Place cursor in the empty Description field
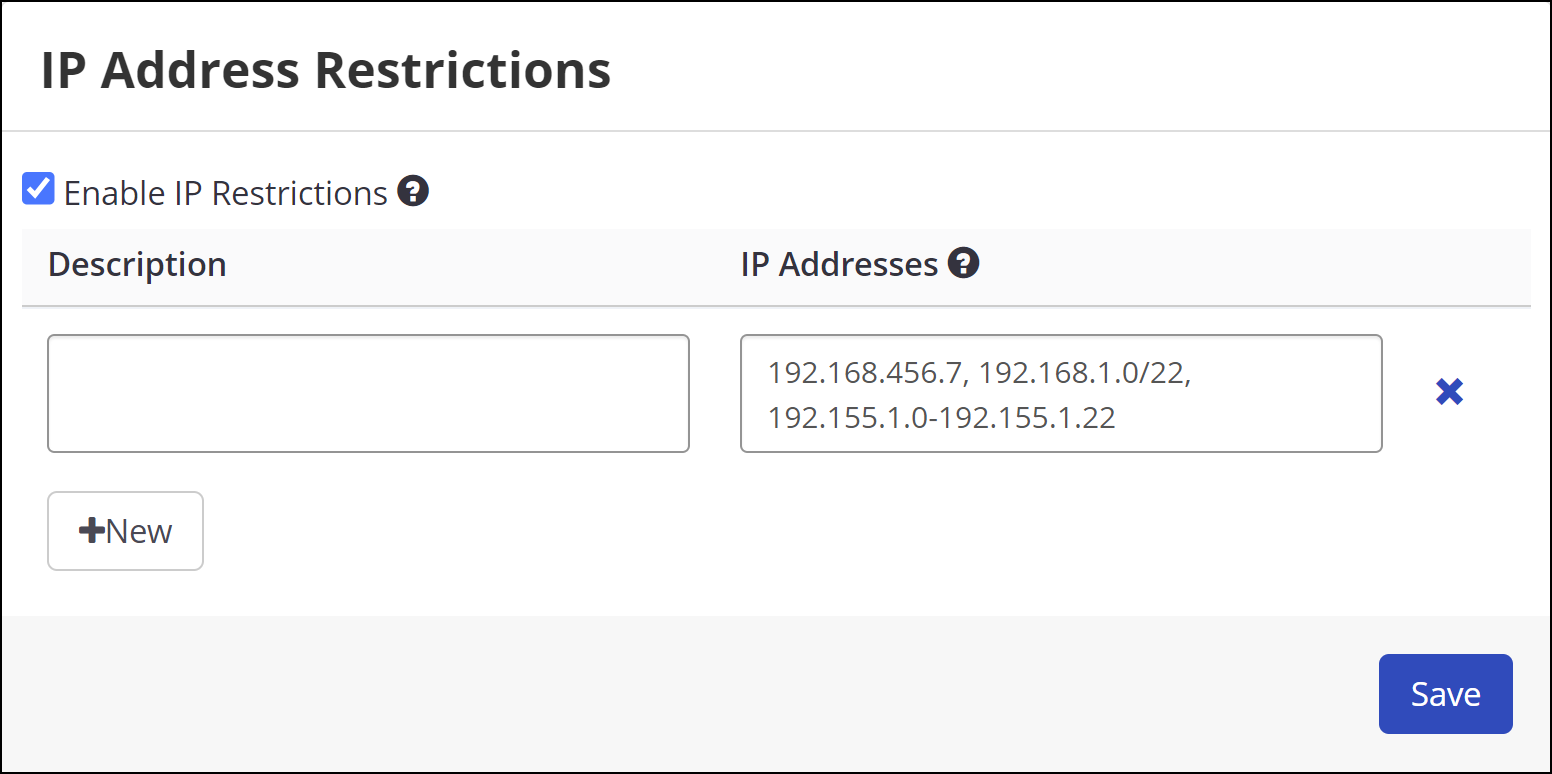Viewport: 1552px width, 774px height. (367, 393)
